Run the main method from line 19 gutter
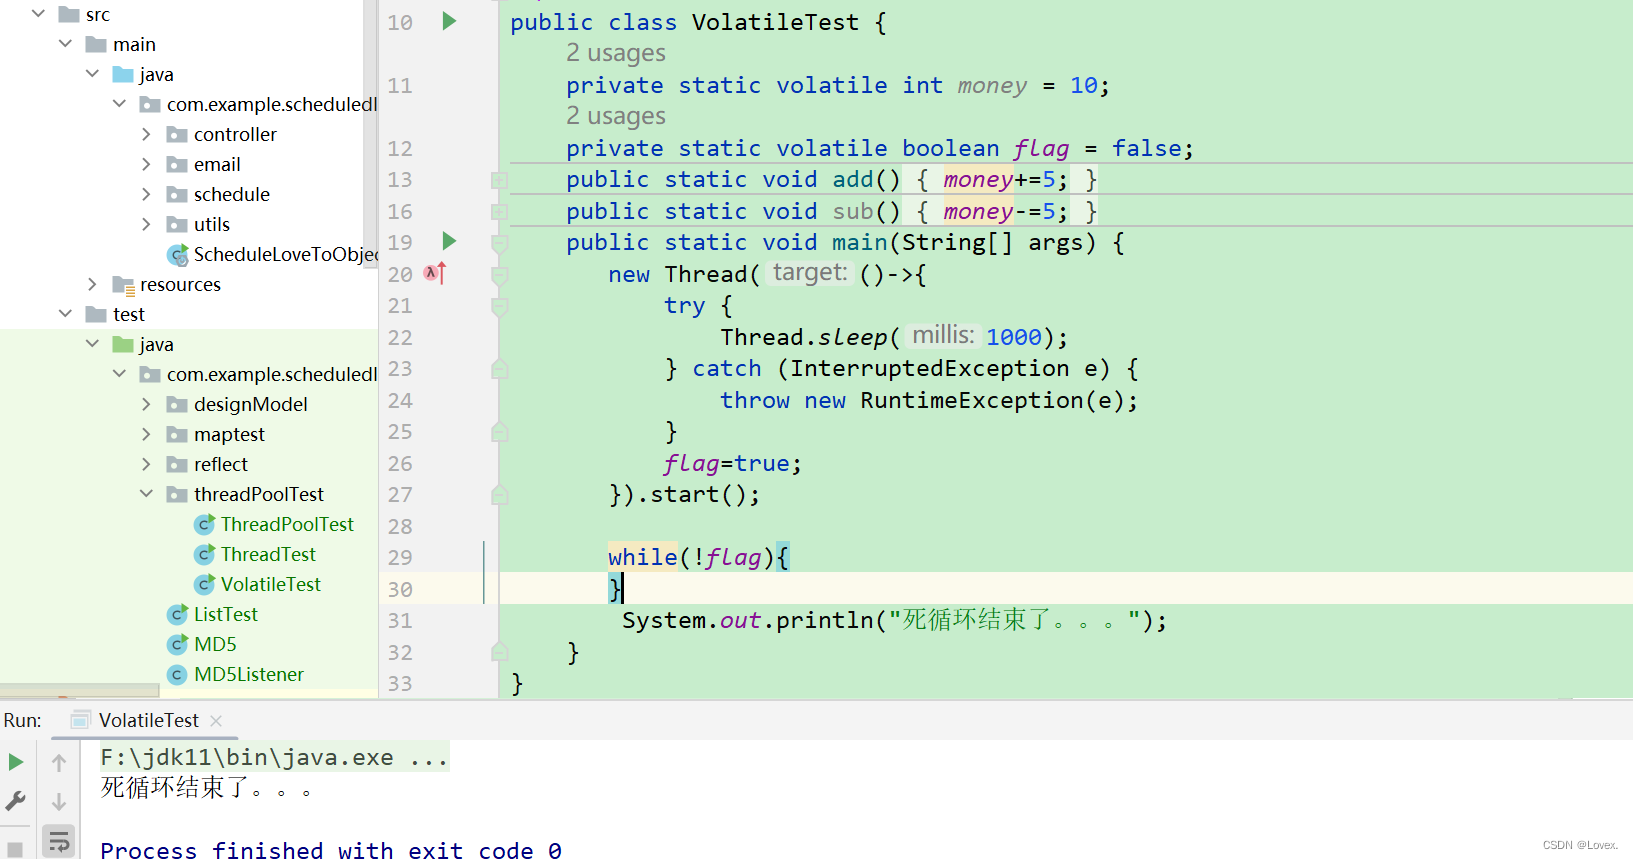 pos(449,241)
